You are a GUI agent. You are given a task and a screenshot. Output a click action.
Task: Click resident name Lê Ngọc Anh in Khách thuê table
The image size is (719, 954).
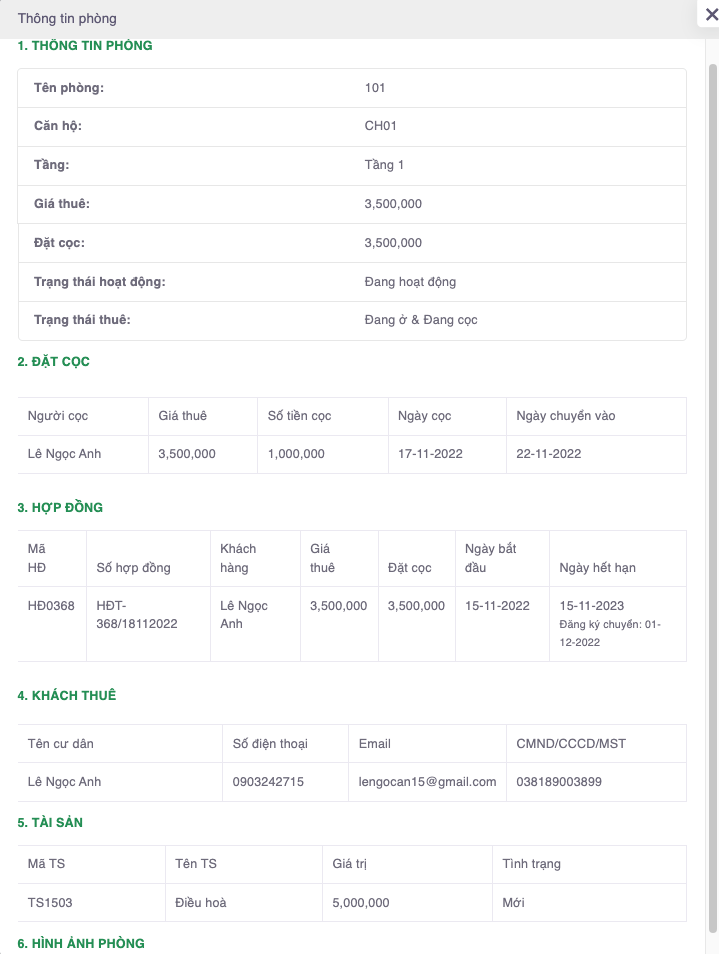(x=65, y=782)
